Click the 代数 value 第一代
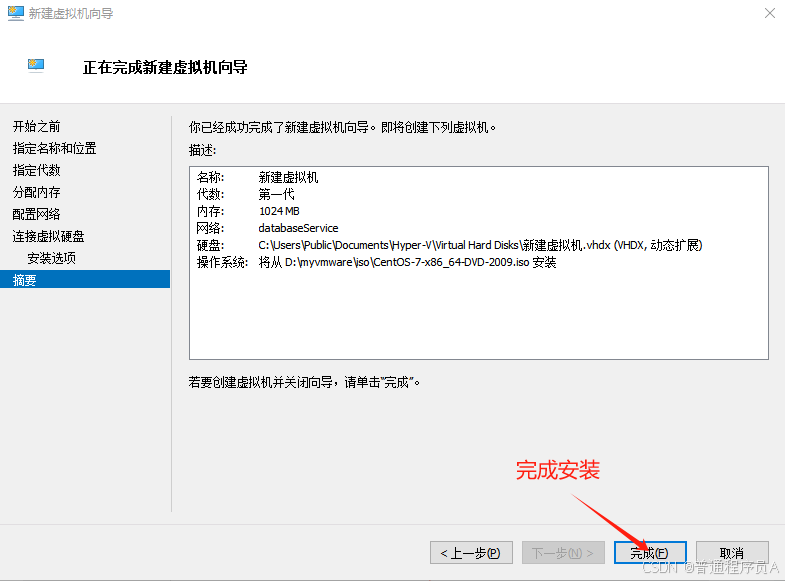This screenshot has width=785, height=581. pos(276,195)
